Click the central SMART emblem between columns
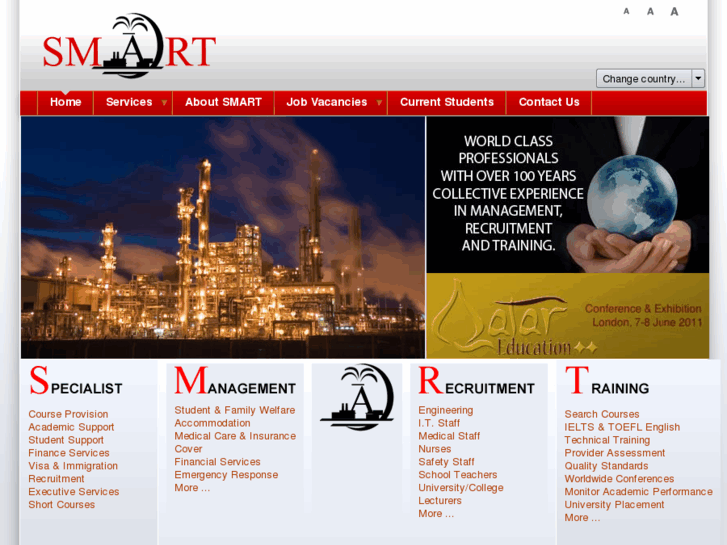 click(357, 397)
